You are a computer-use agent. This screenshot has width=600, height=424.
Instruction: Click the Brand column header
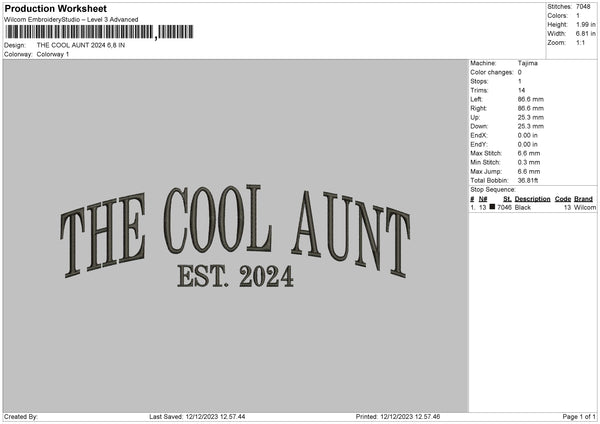pos(583,199)
